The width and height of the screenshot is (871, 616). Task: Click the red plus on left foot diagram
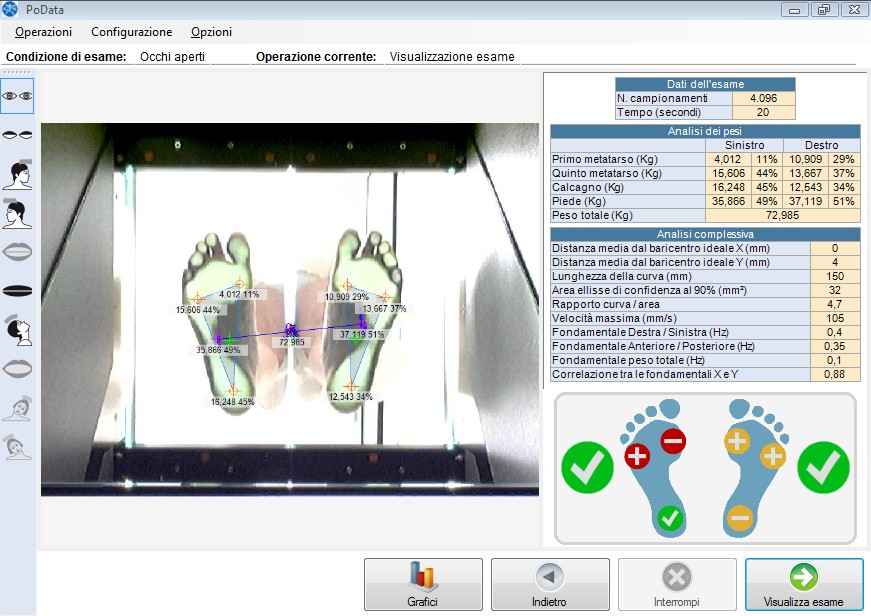coord(637,457)
